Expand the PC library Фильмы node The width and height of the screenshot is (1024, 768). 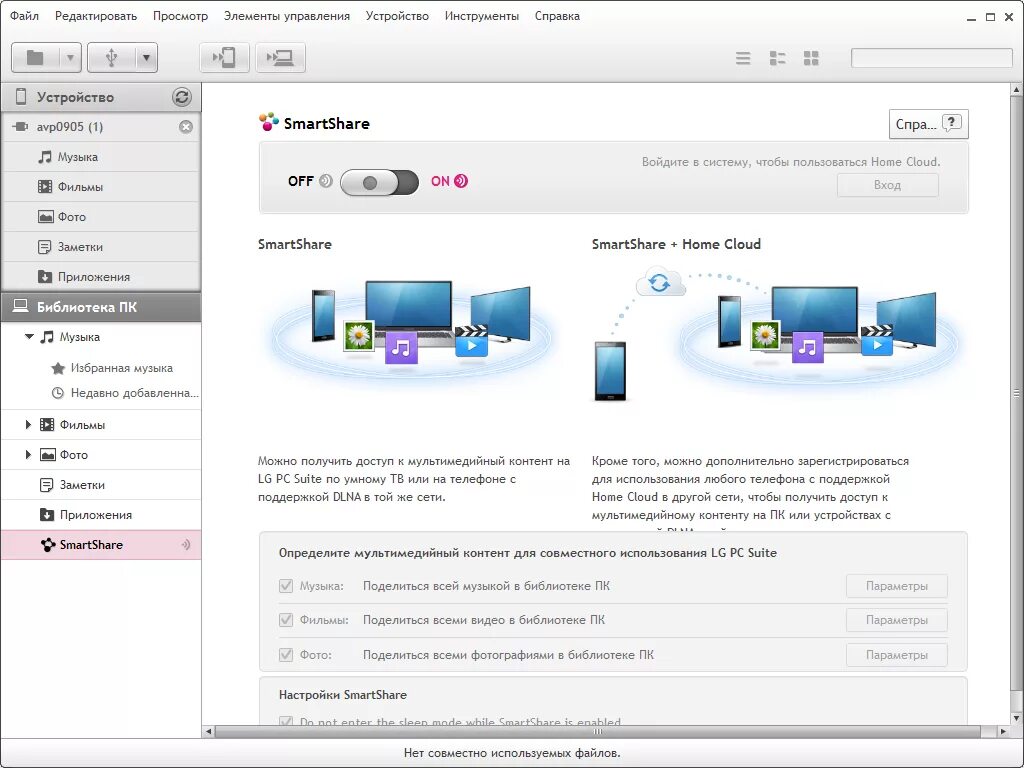click(28, 424)
